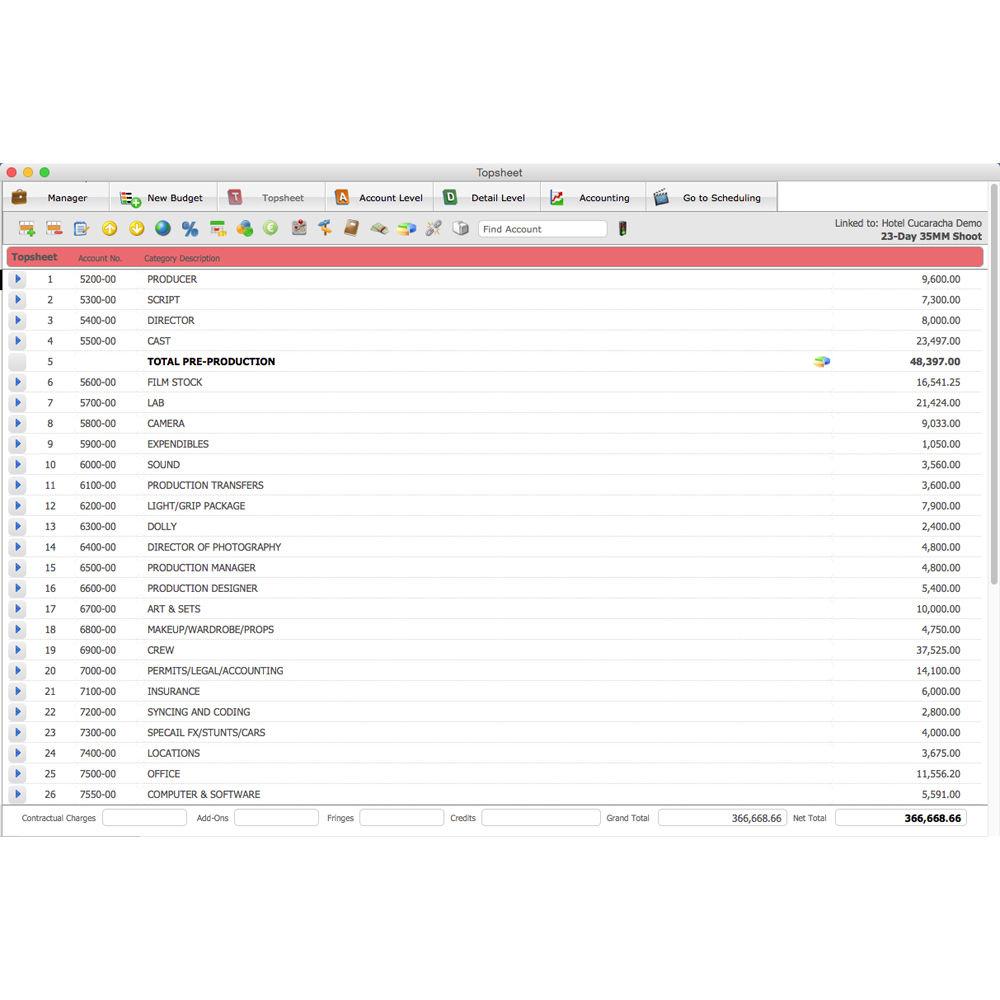Expand the PRODUCER account details
The width and height of the screenshot is (1000, 1000).
16,279
